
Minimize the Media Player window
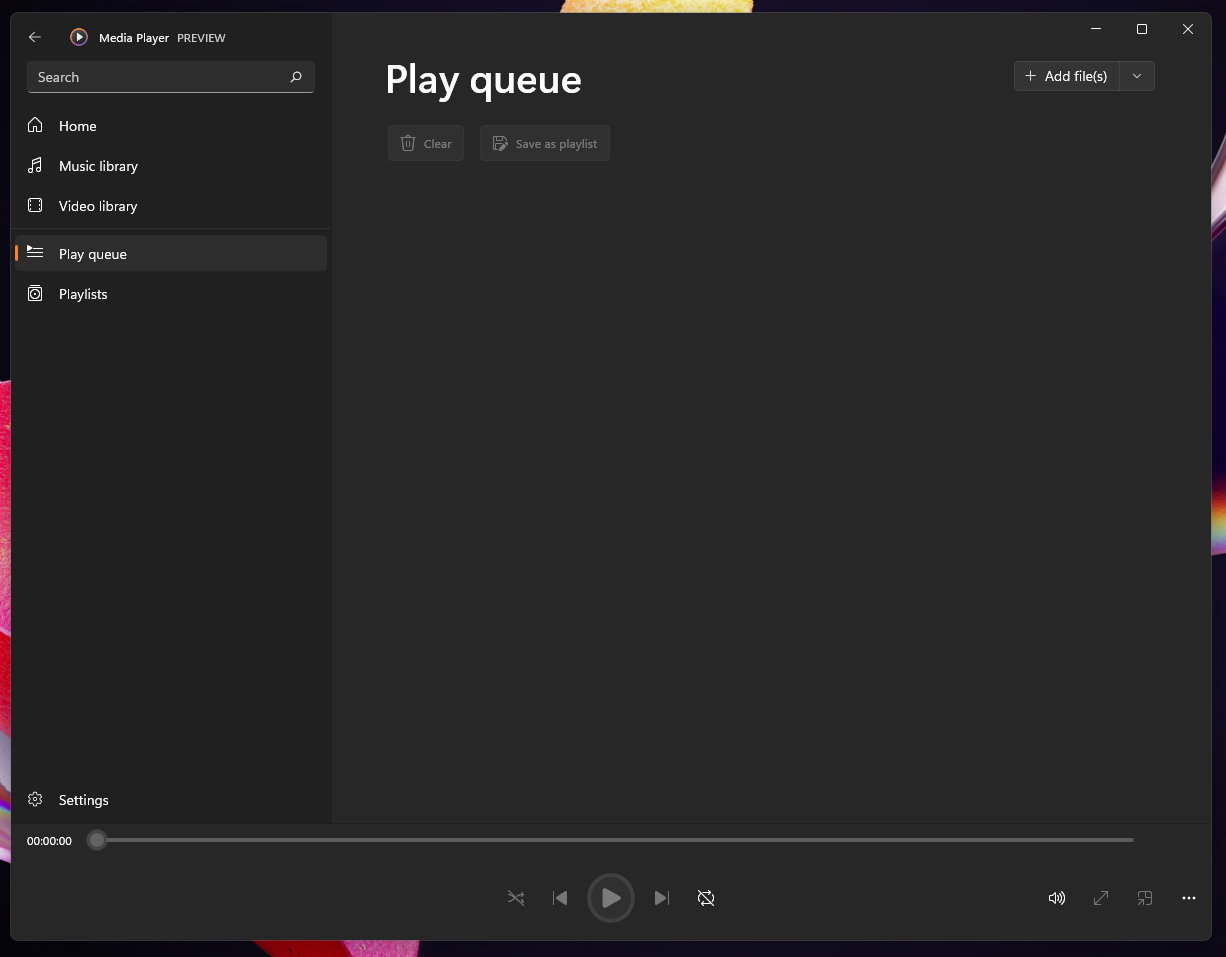(1096, 29)
